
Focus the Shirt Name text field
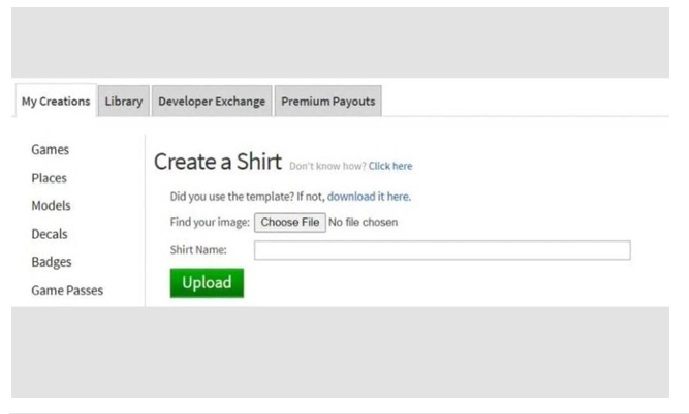point(442,250)
